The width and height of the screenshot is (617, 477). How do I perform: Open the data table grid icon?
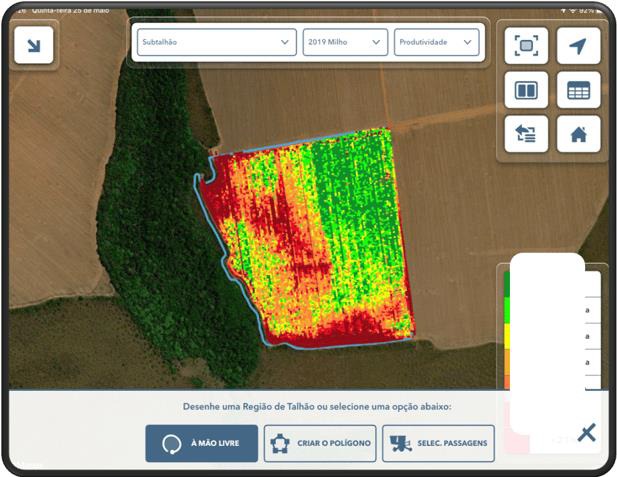578,90
